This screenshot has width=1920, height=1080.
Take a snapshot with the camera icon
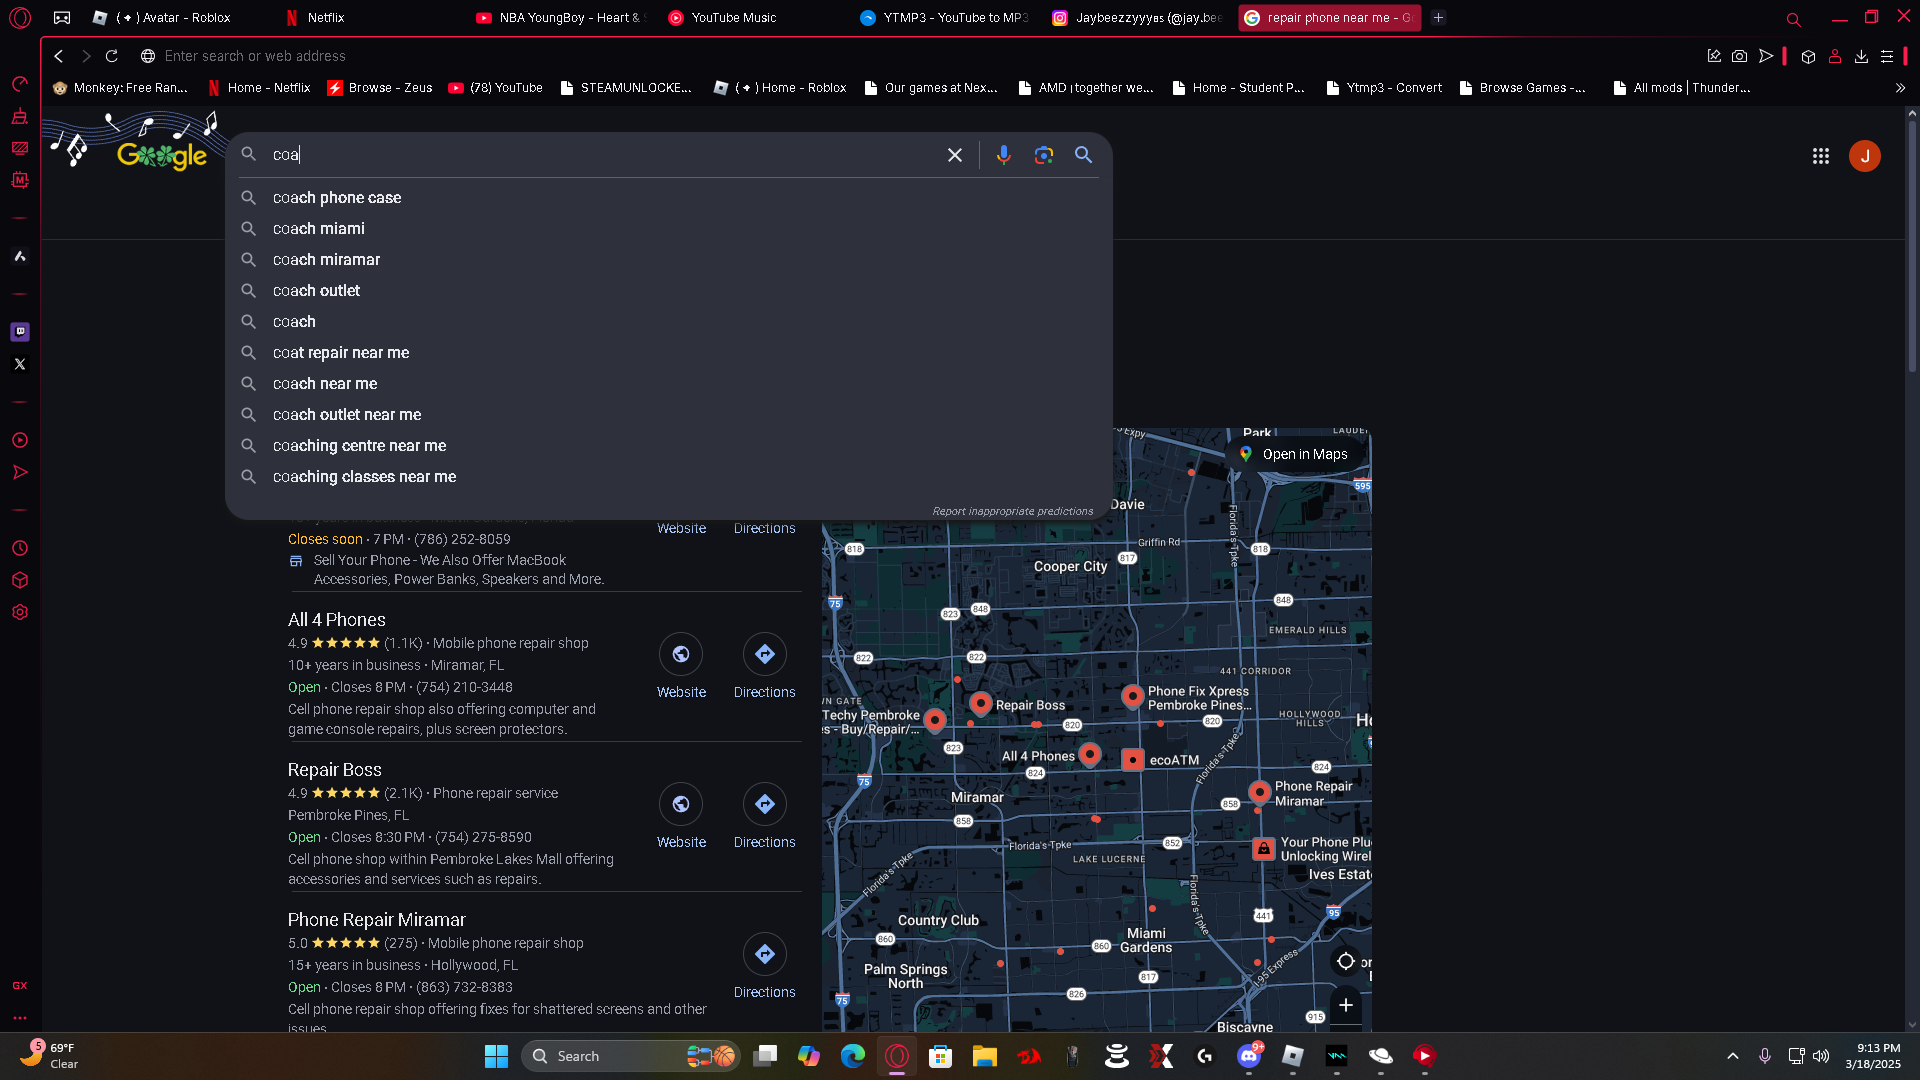click(x=1740, y=56)
